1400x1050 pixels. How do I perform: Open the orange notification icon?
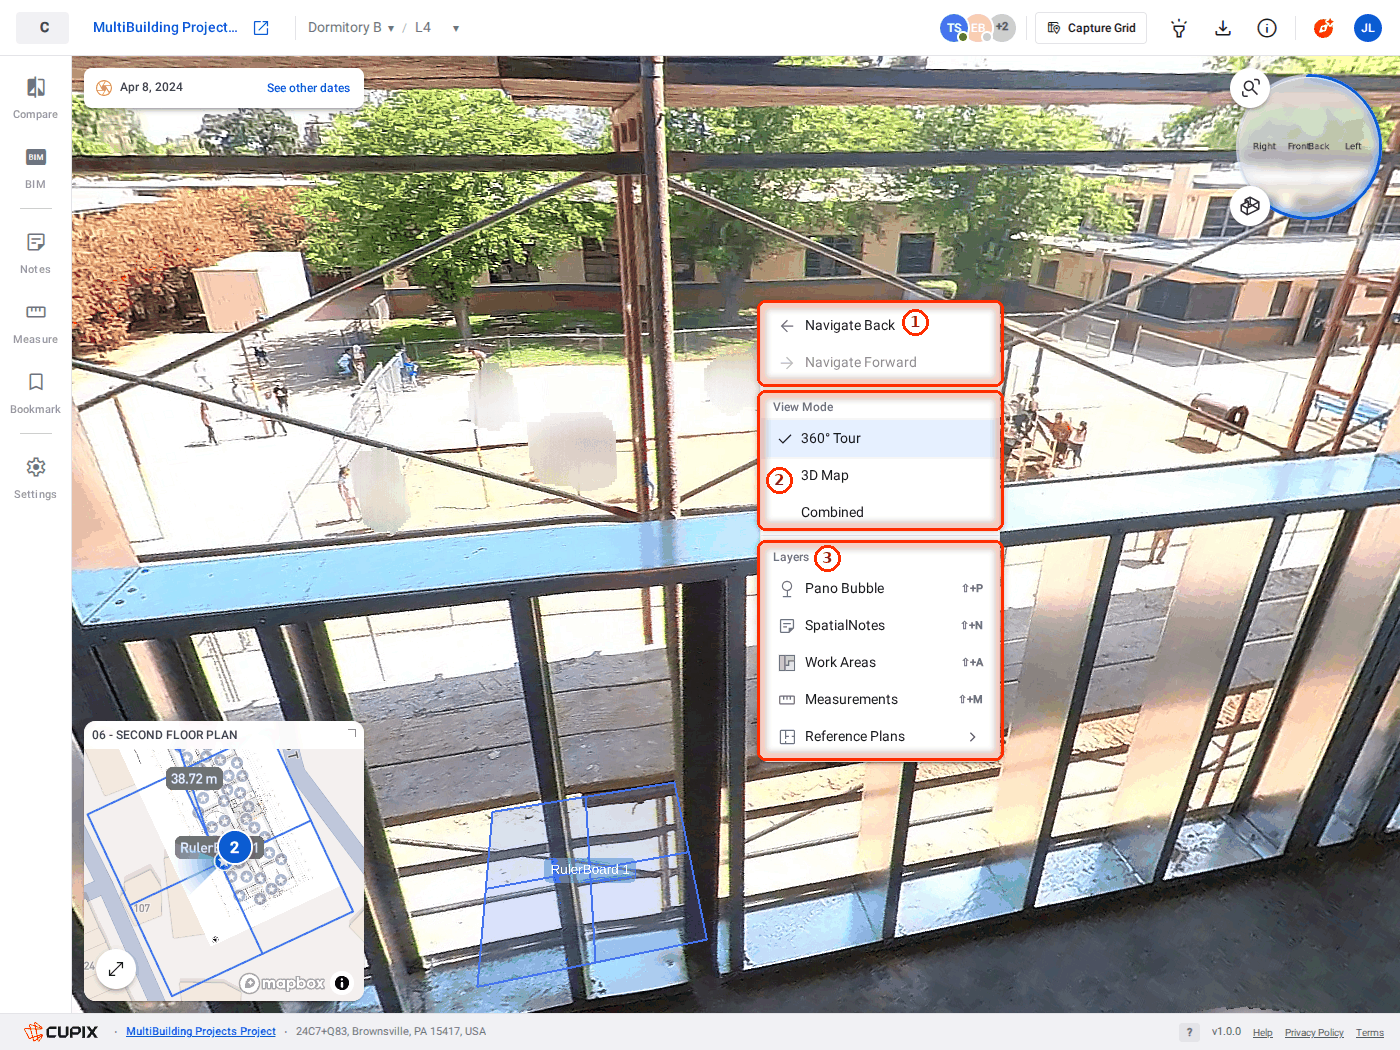pos(1324,28)
